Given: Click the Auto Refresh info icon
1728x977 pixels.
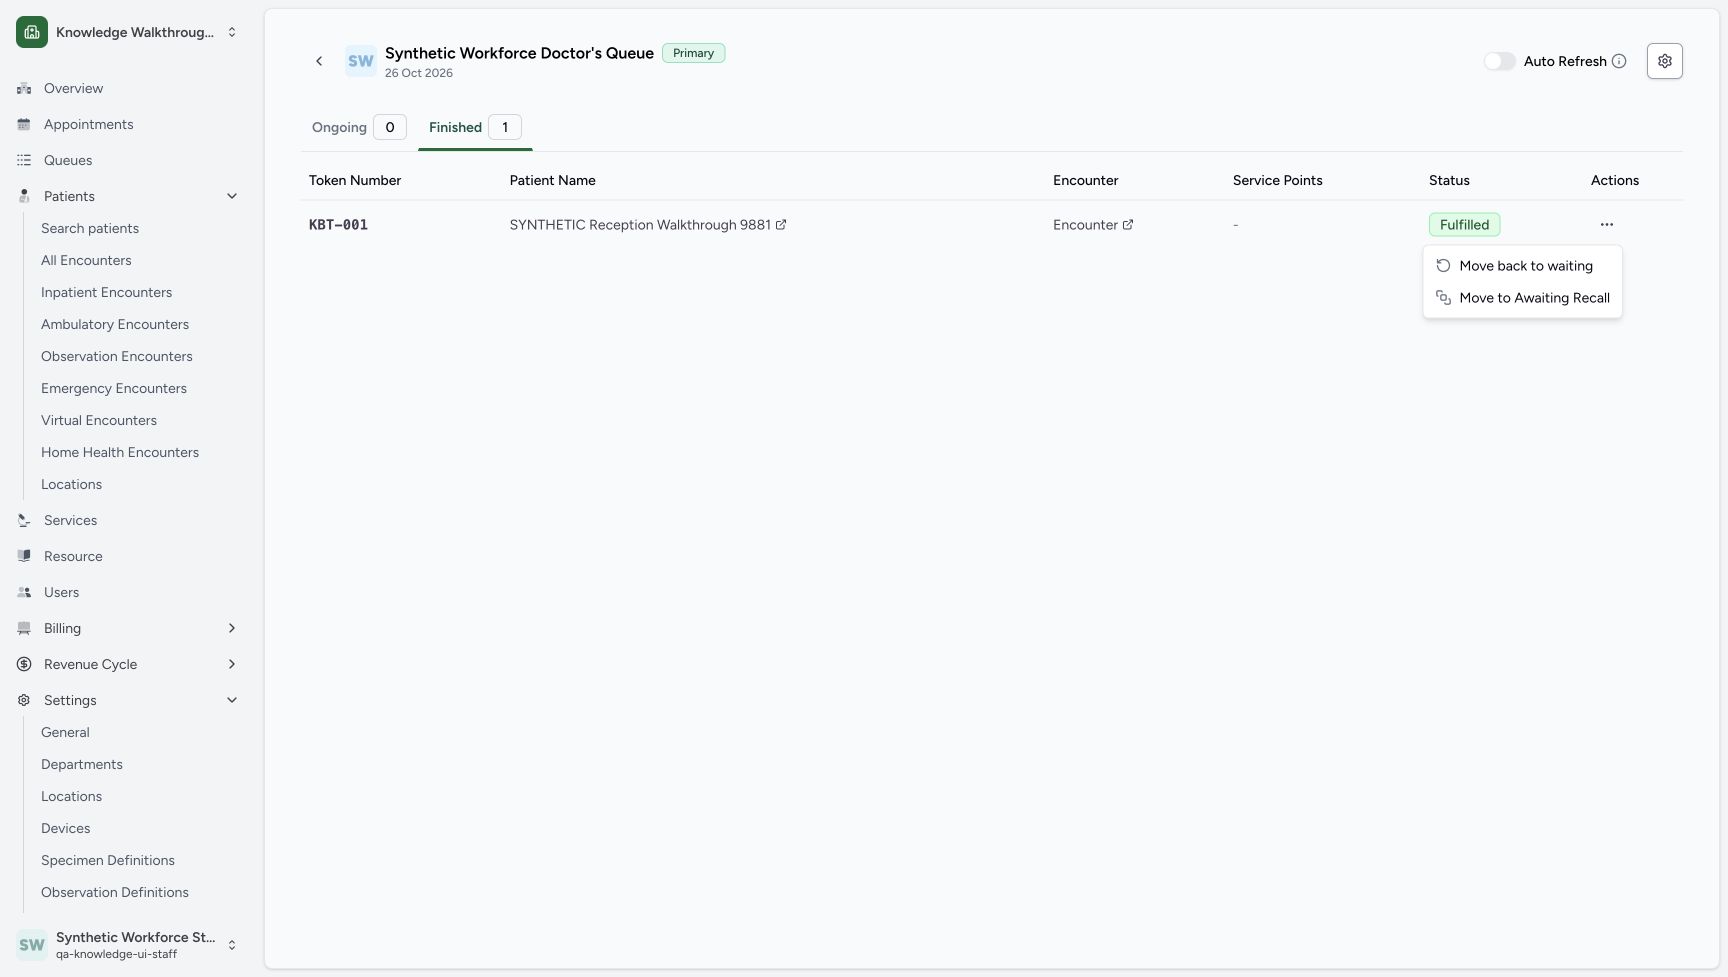Looking at the screenshot, I should coord(1619,61).
